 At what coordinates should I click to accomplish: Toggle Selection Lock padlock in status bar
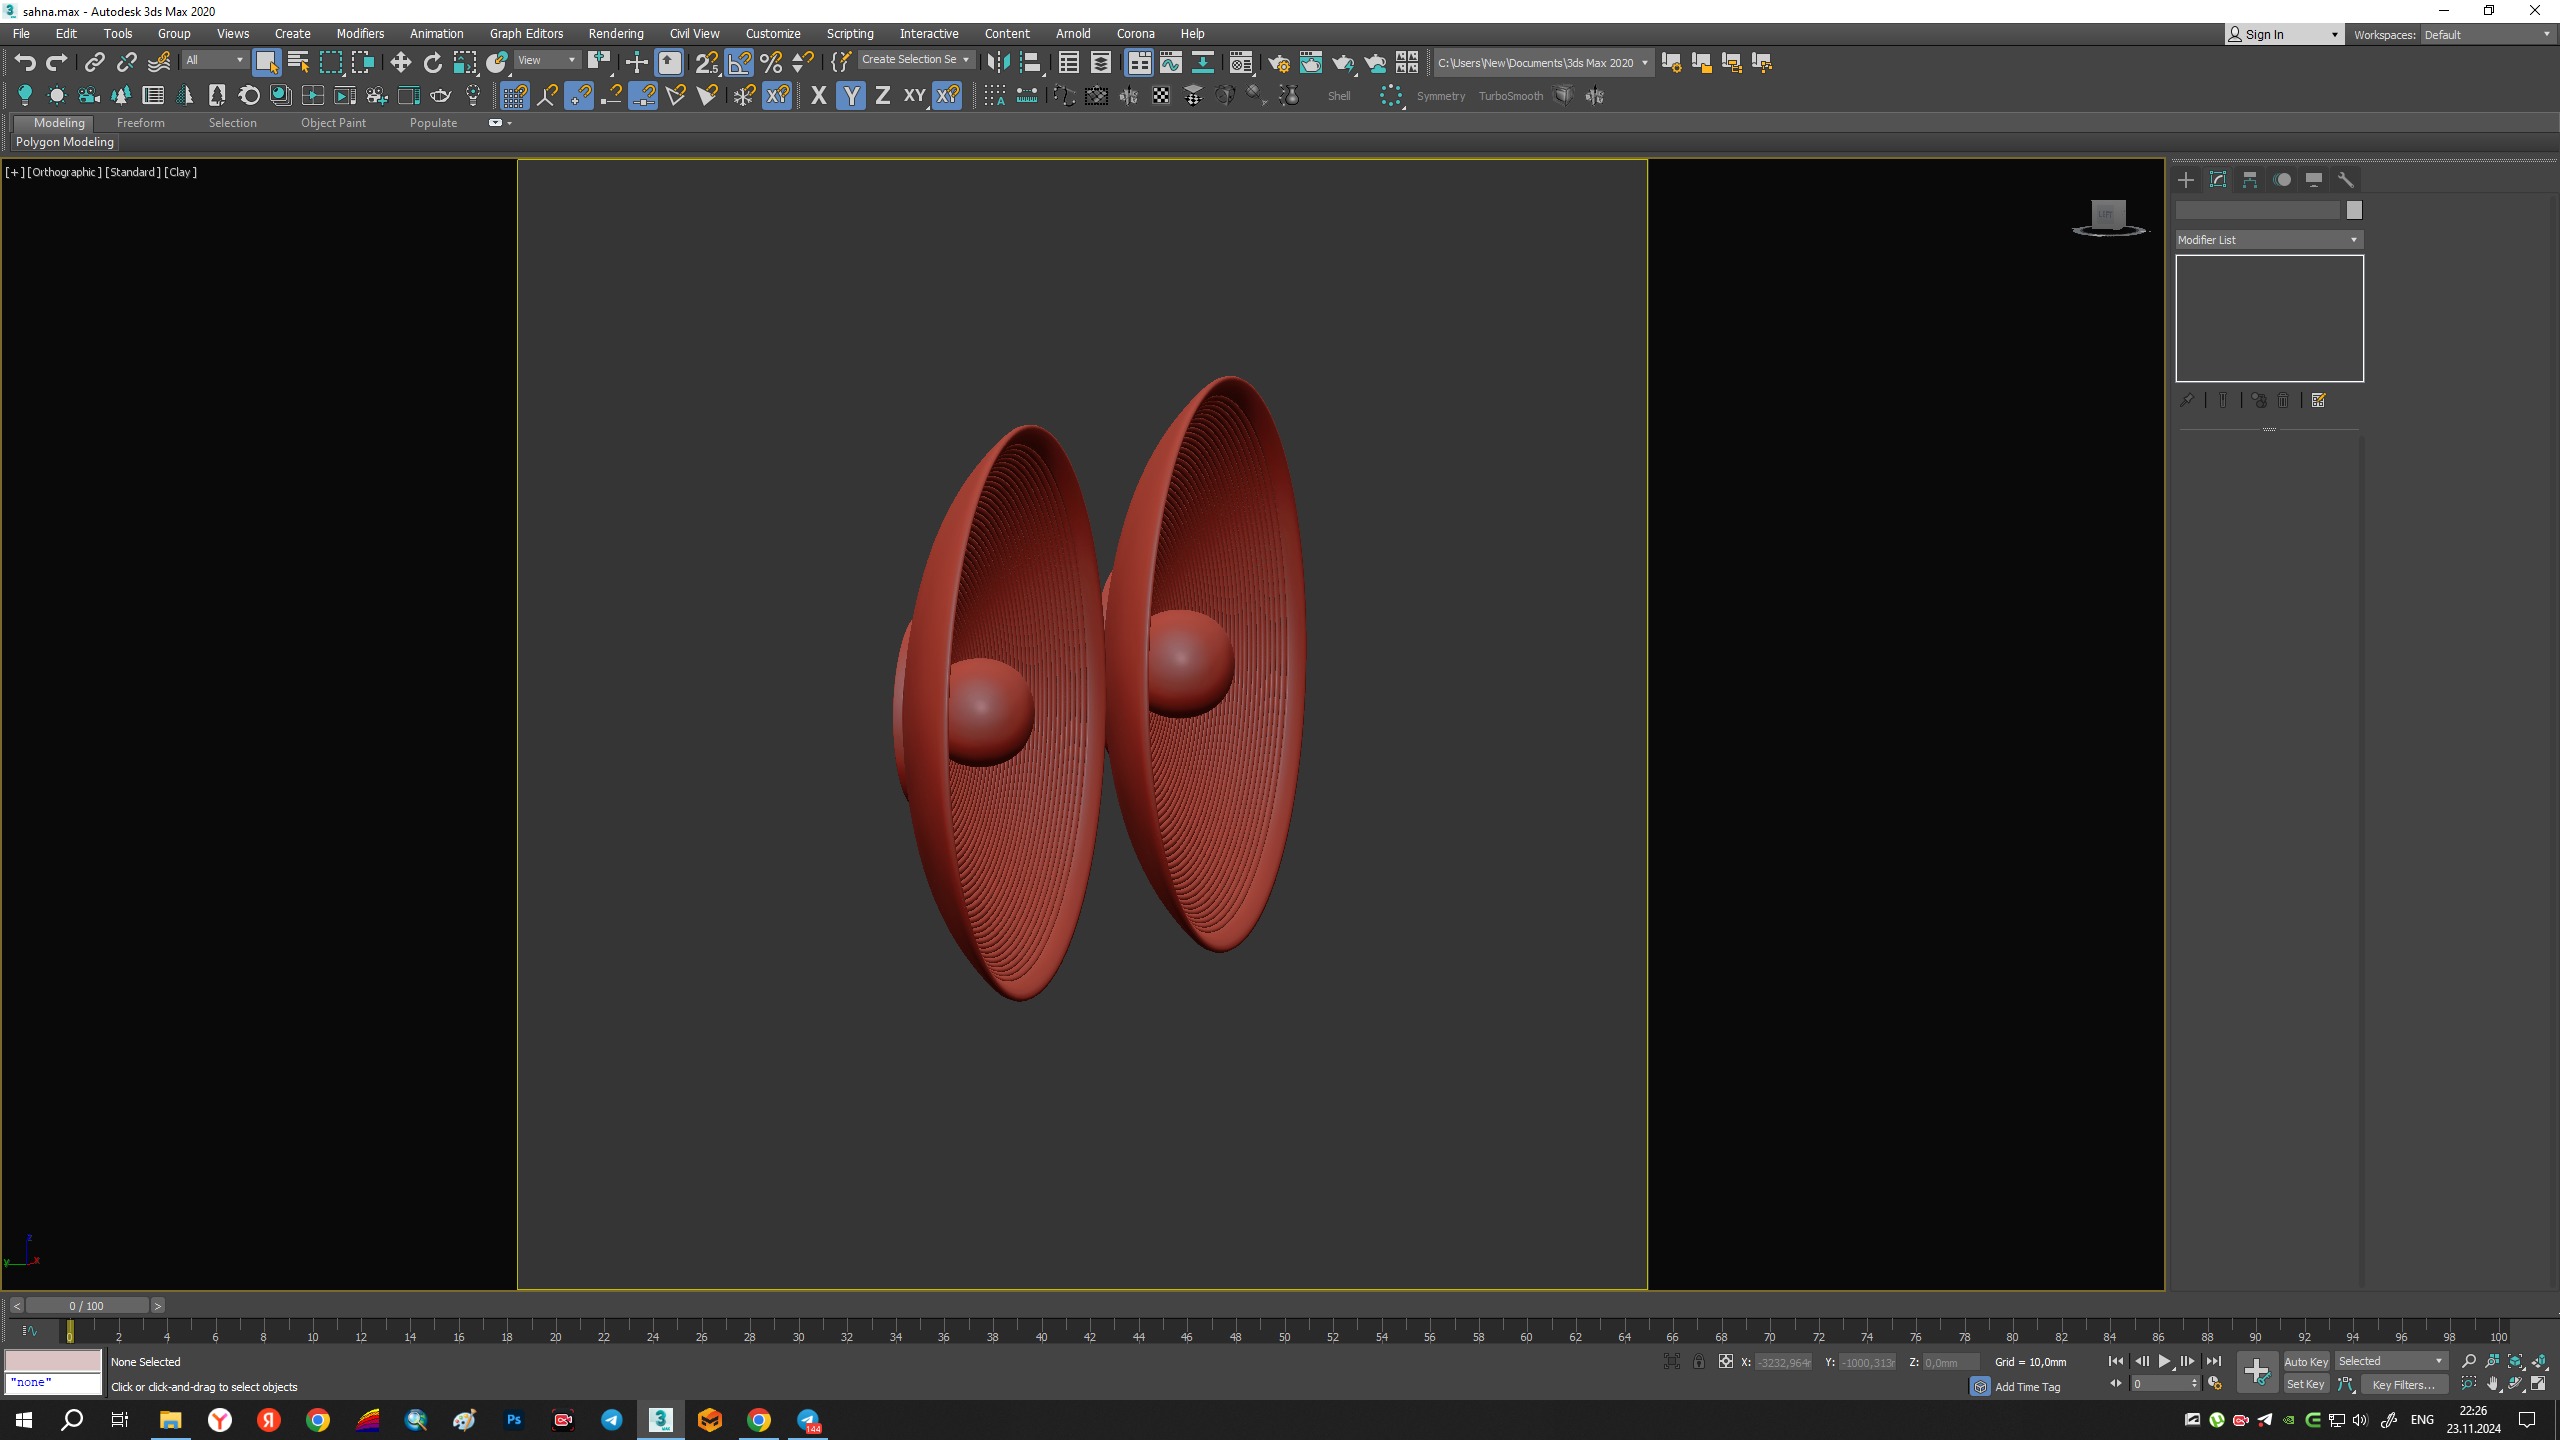pyautogui.click(x=1698, y=1362)
